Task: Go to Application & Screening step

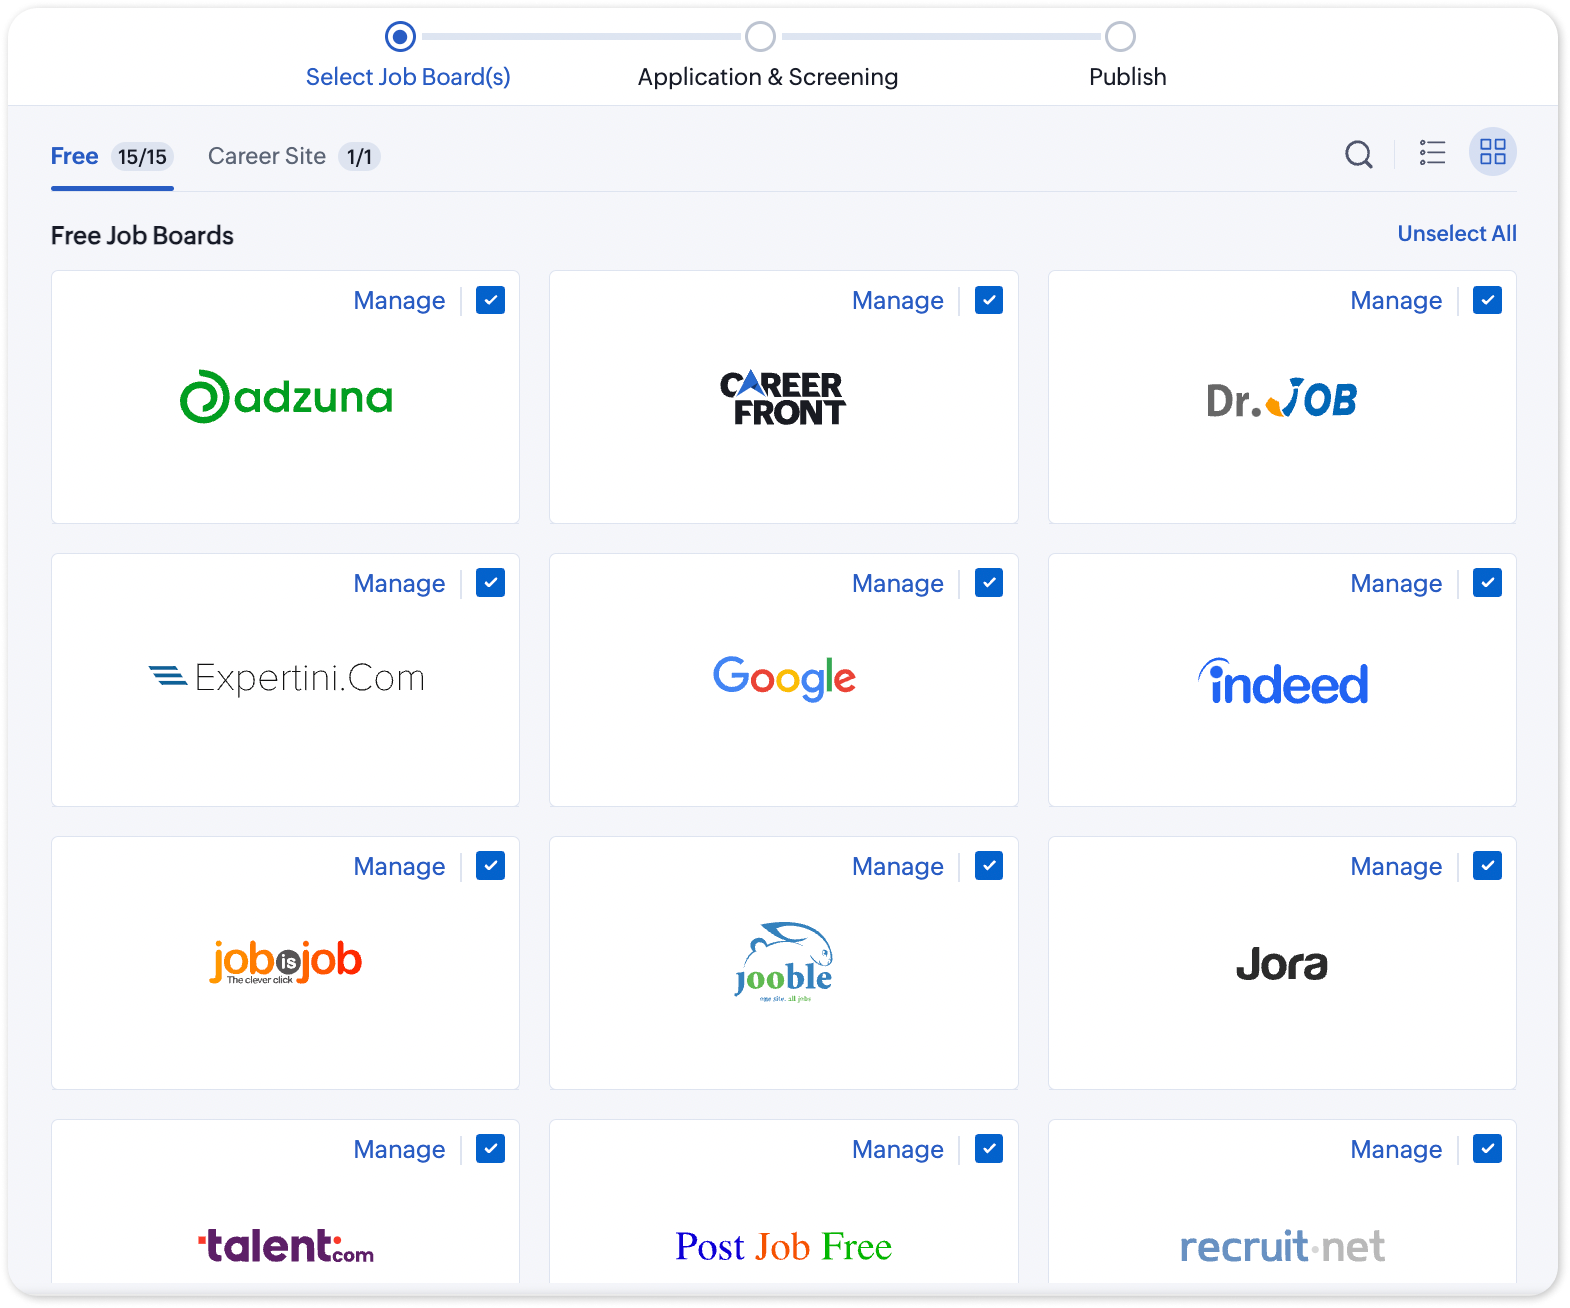Action: (x=760, y=37)
